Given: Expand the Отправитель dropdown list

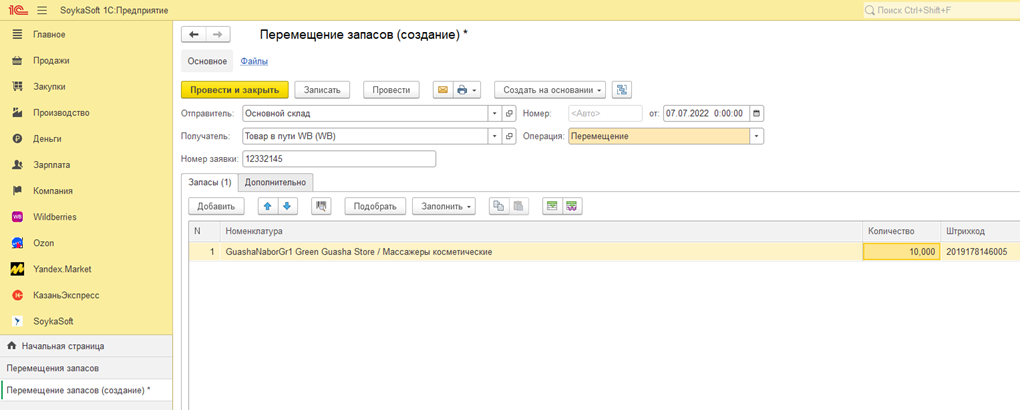Looking at the screenshot, I should click(x=494, y=113).
